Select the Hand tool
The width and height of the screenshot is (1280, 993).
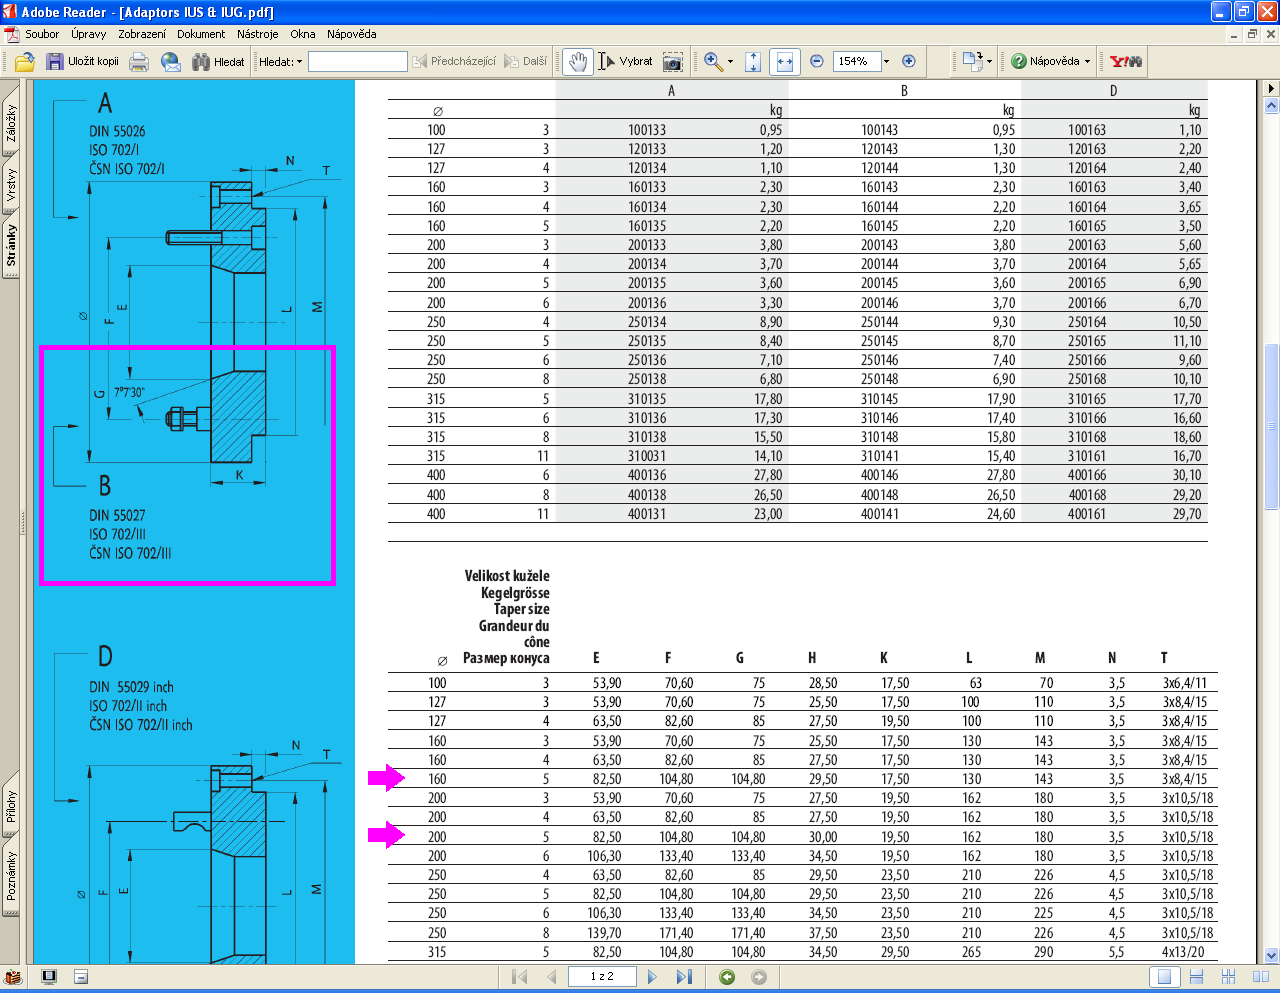point(577,62)
